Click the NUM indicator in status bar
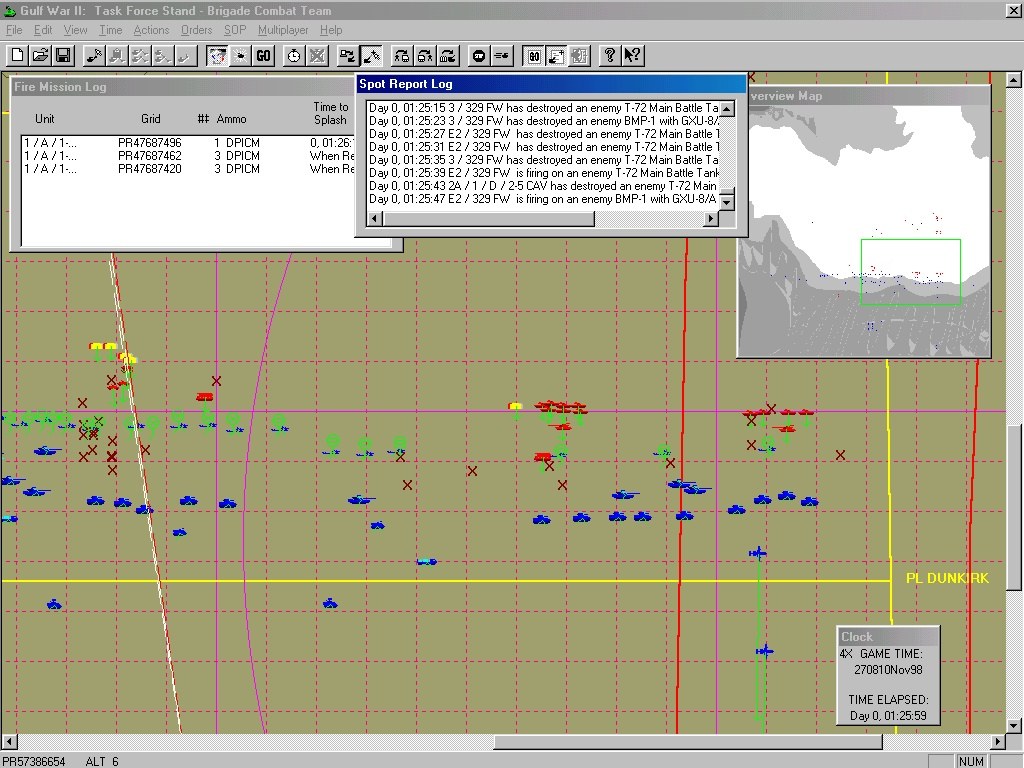Image resolution: width=1024 pixels, height=768 pixels. tap(971, 761)
